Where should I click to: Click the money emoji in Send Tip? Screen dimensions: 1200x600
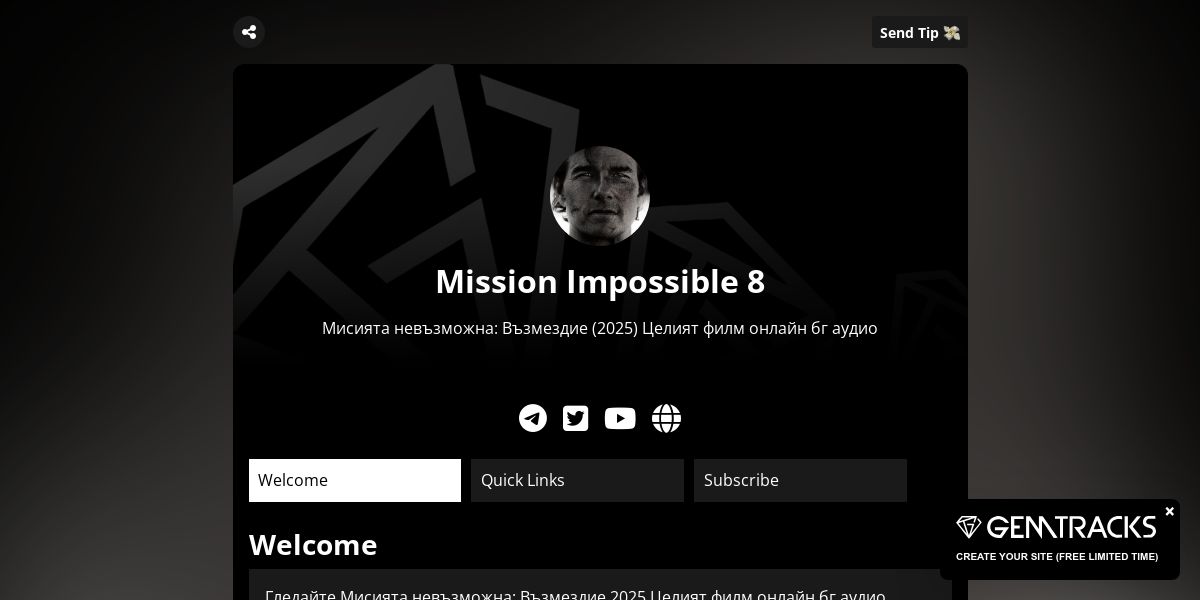[951, 33]
